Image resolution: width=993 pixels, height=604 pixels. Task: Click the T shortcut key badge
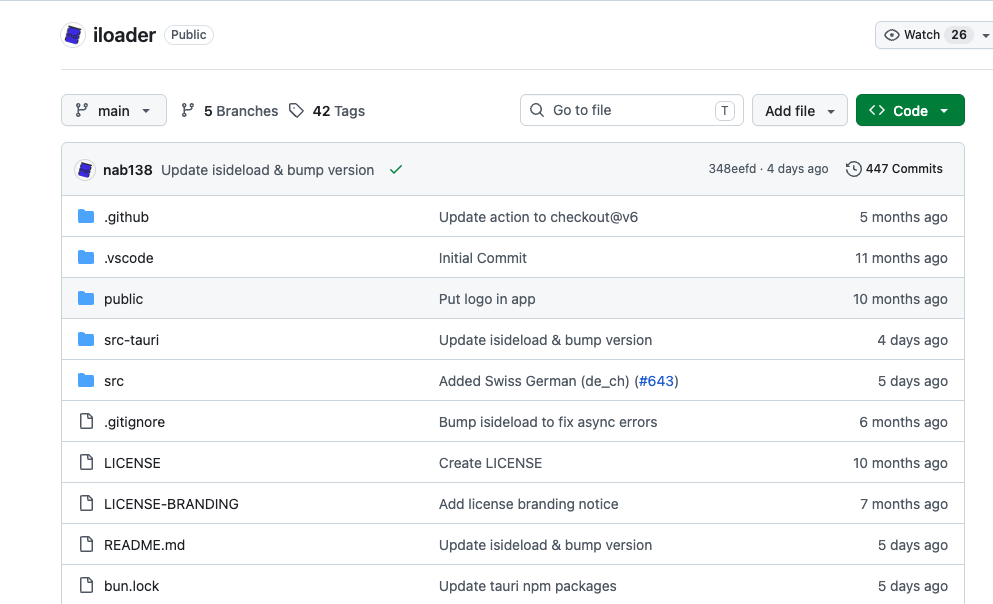click(724, 110)
